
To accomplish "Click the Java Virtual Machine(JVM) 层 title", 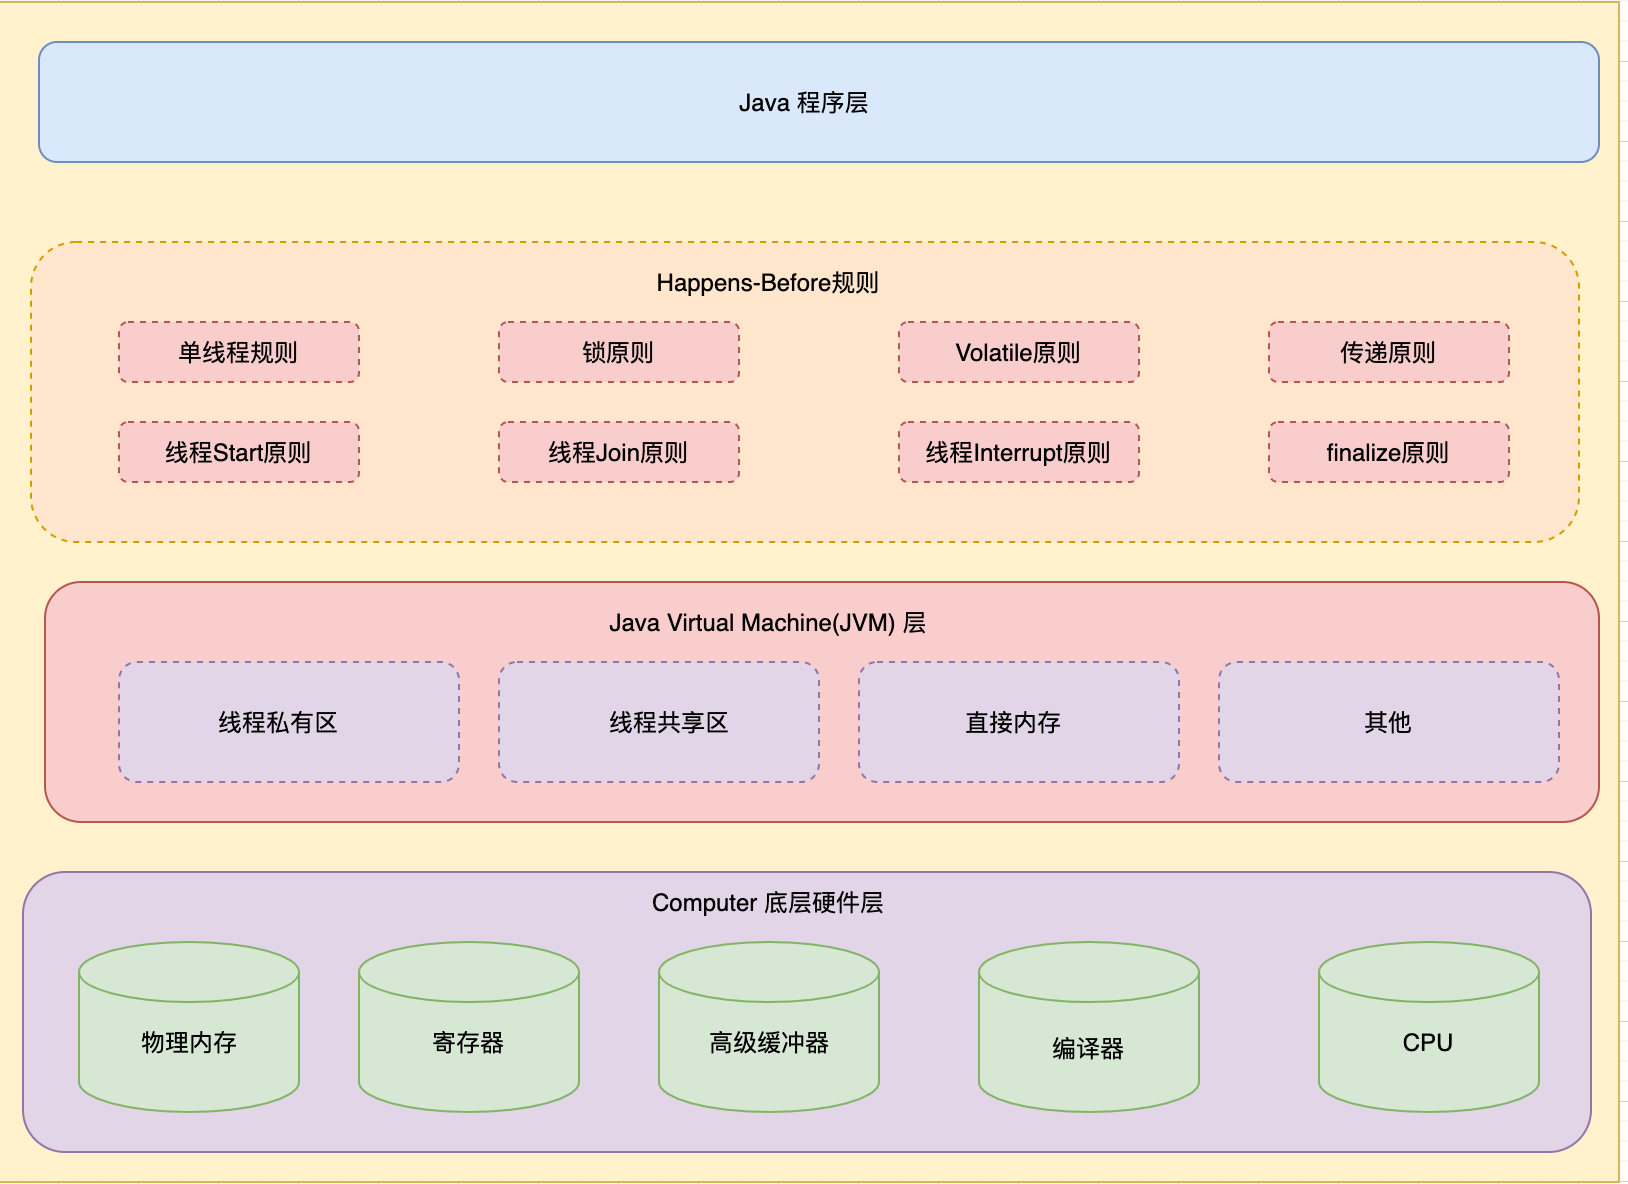I will [x=767, y=623].
